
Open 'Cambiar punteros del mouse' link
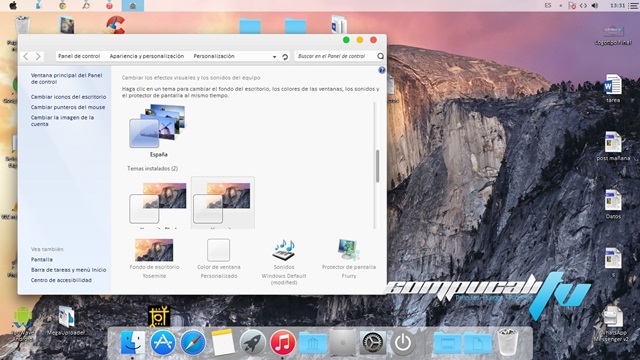(x=68, y=107)
